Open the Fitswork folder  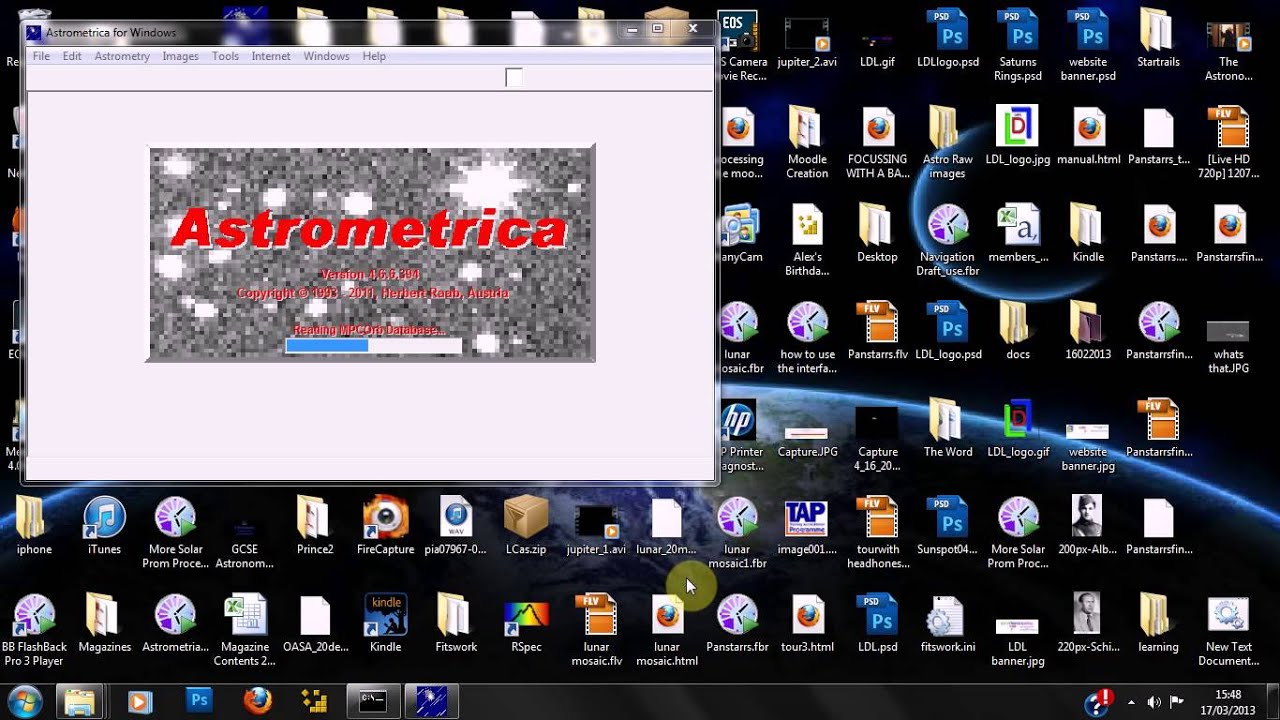[456, 624]
